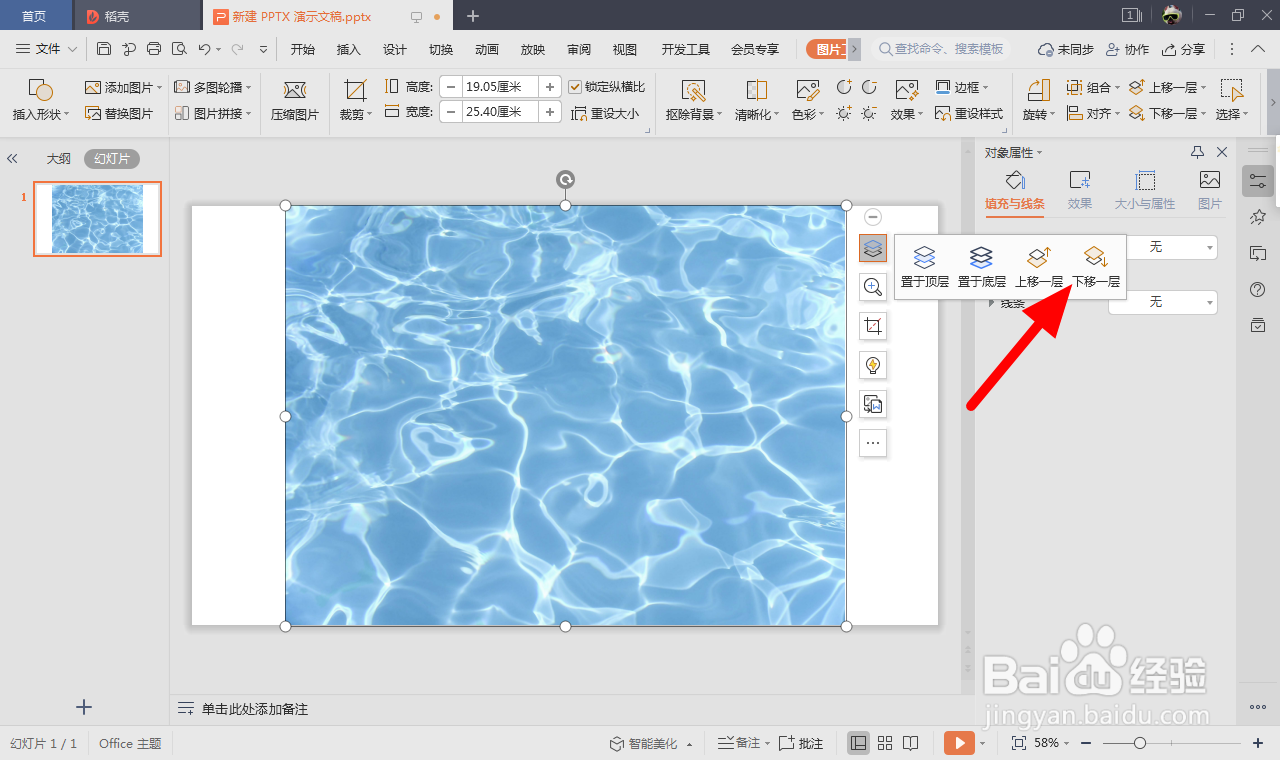Click the Print icon in quick access toolbar
1280x760 pixels.
point(154,49)
